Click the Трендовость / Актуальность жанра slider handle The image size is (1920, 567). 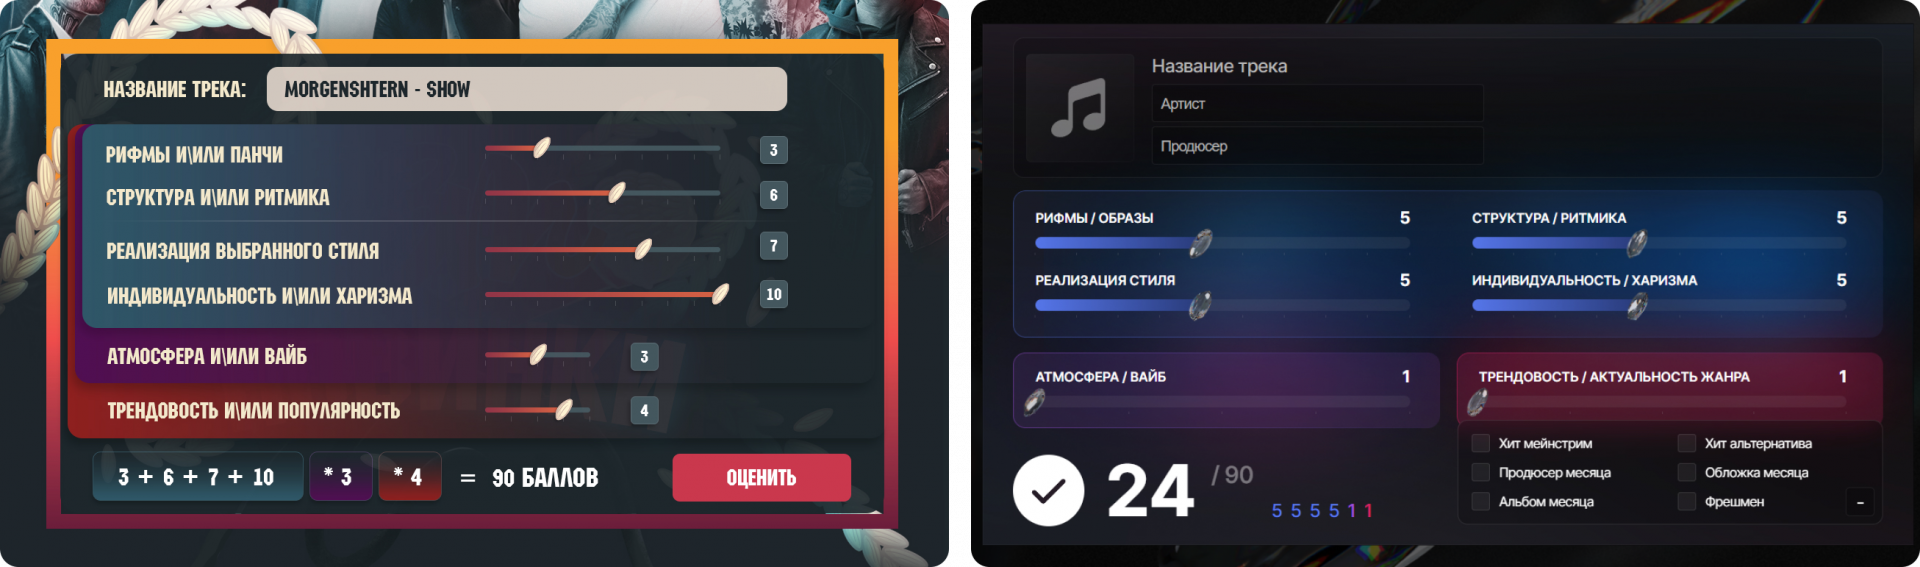1477,402
